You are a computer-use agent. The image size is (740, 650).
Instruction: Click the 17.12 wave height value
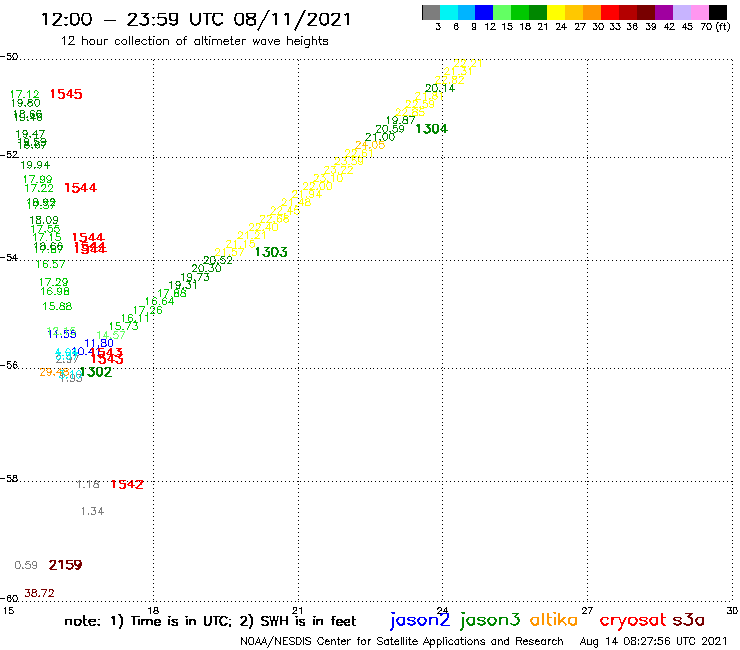pyautogui.click(x=25, y=94)
